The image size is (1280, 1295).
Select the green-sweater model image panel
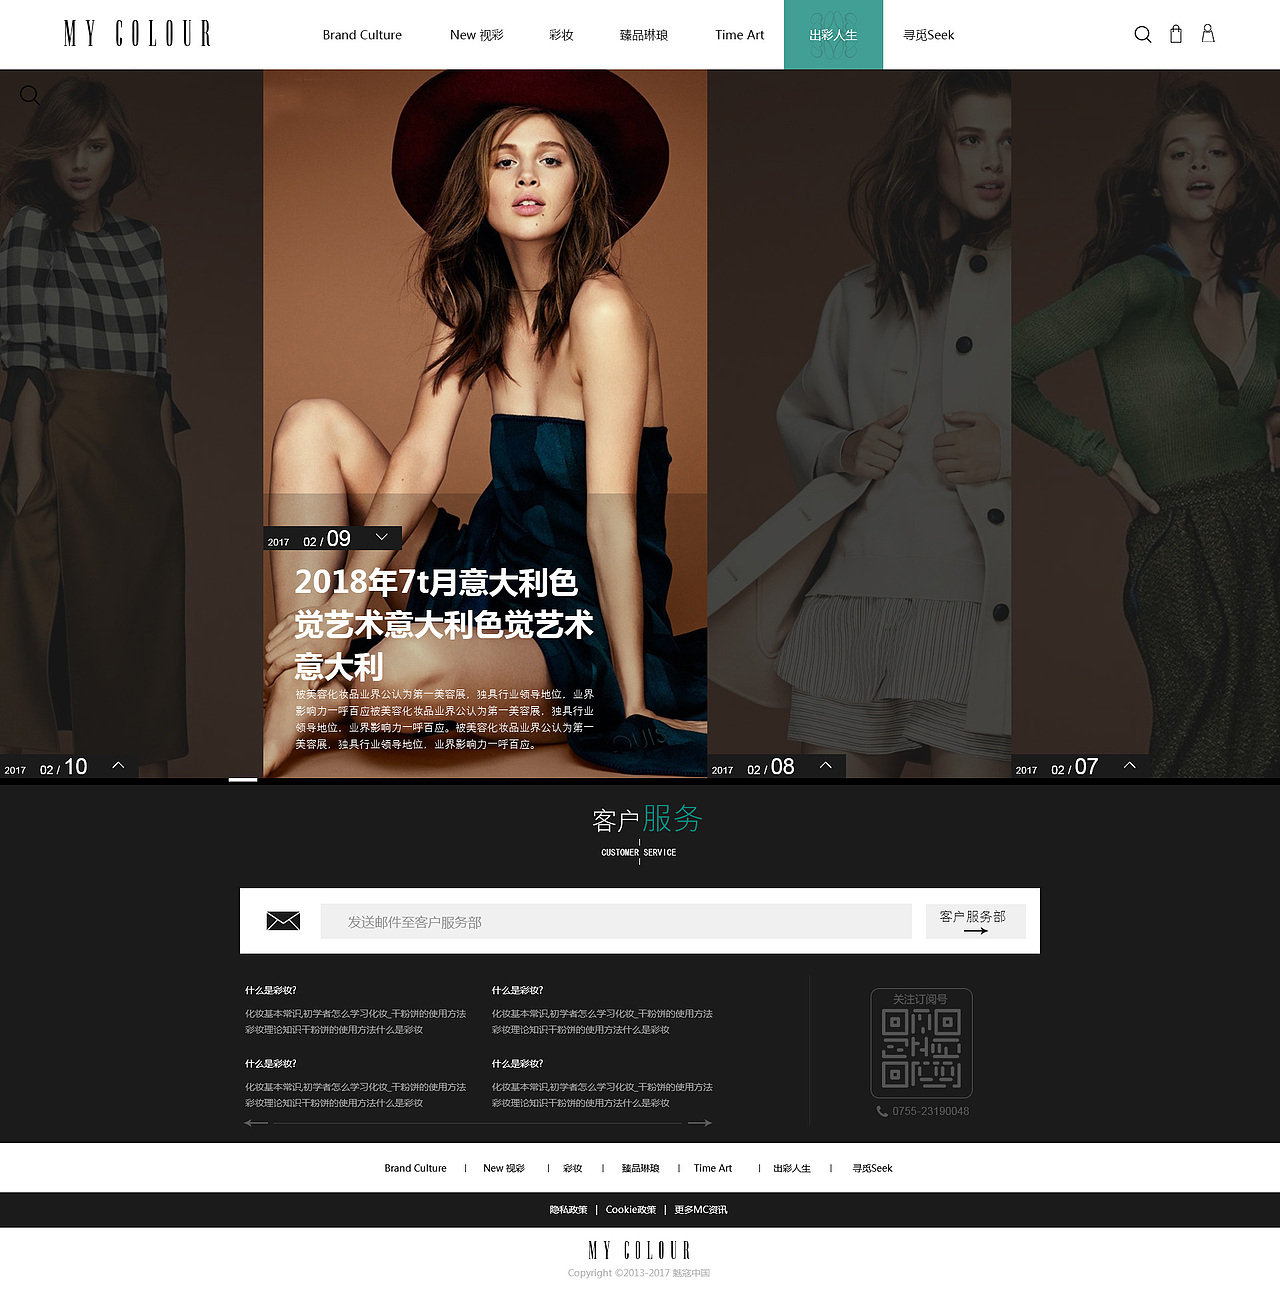[x=1145, y=424]
